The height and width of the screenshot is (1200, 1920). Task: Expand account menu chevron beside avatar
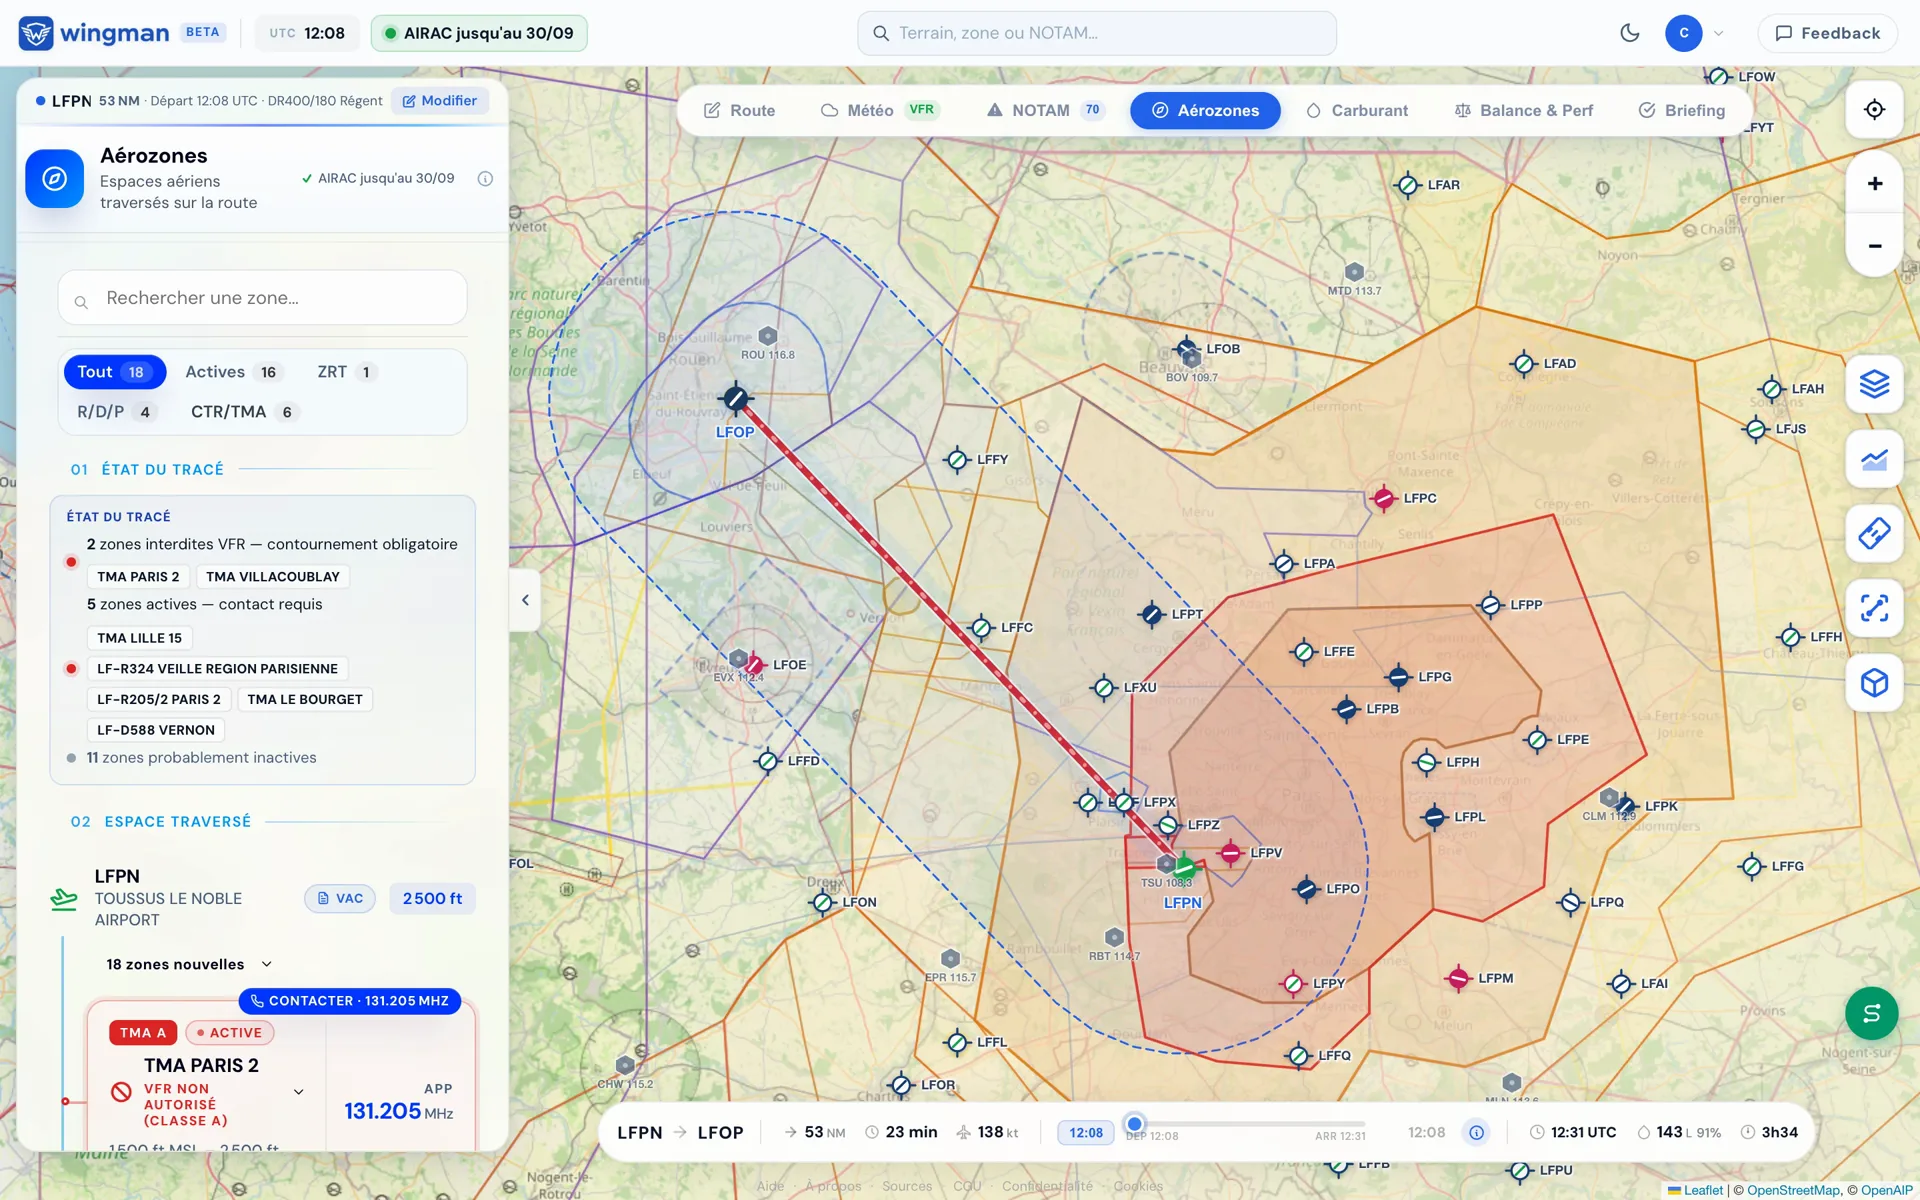tap(1719, 33)
